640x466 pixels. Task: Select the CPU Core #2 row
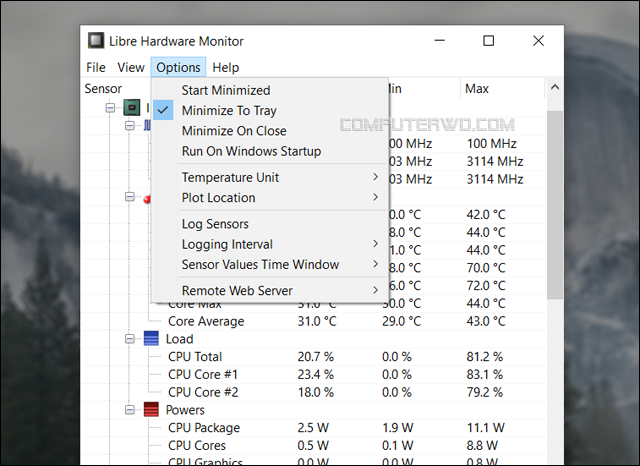pos(314,393)
